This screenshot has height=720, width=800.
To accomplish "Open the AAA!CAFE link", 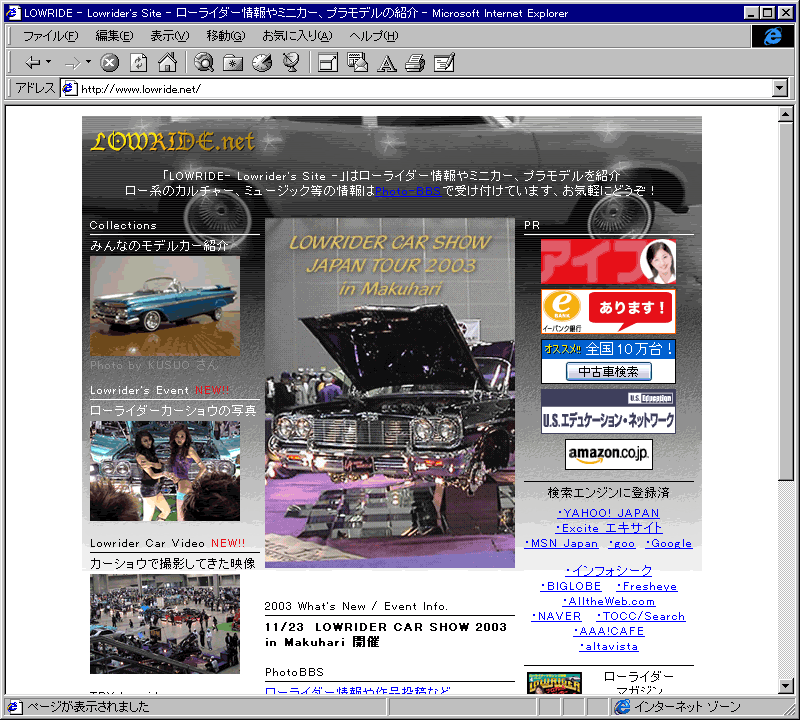I will 609,631.
